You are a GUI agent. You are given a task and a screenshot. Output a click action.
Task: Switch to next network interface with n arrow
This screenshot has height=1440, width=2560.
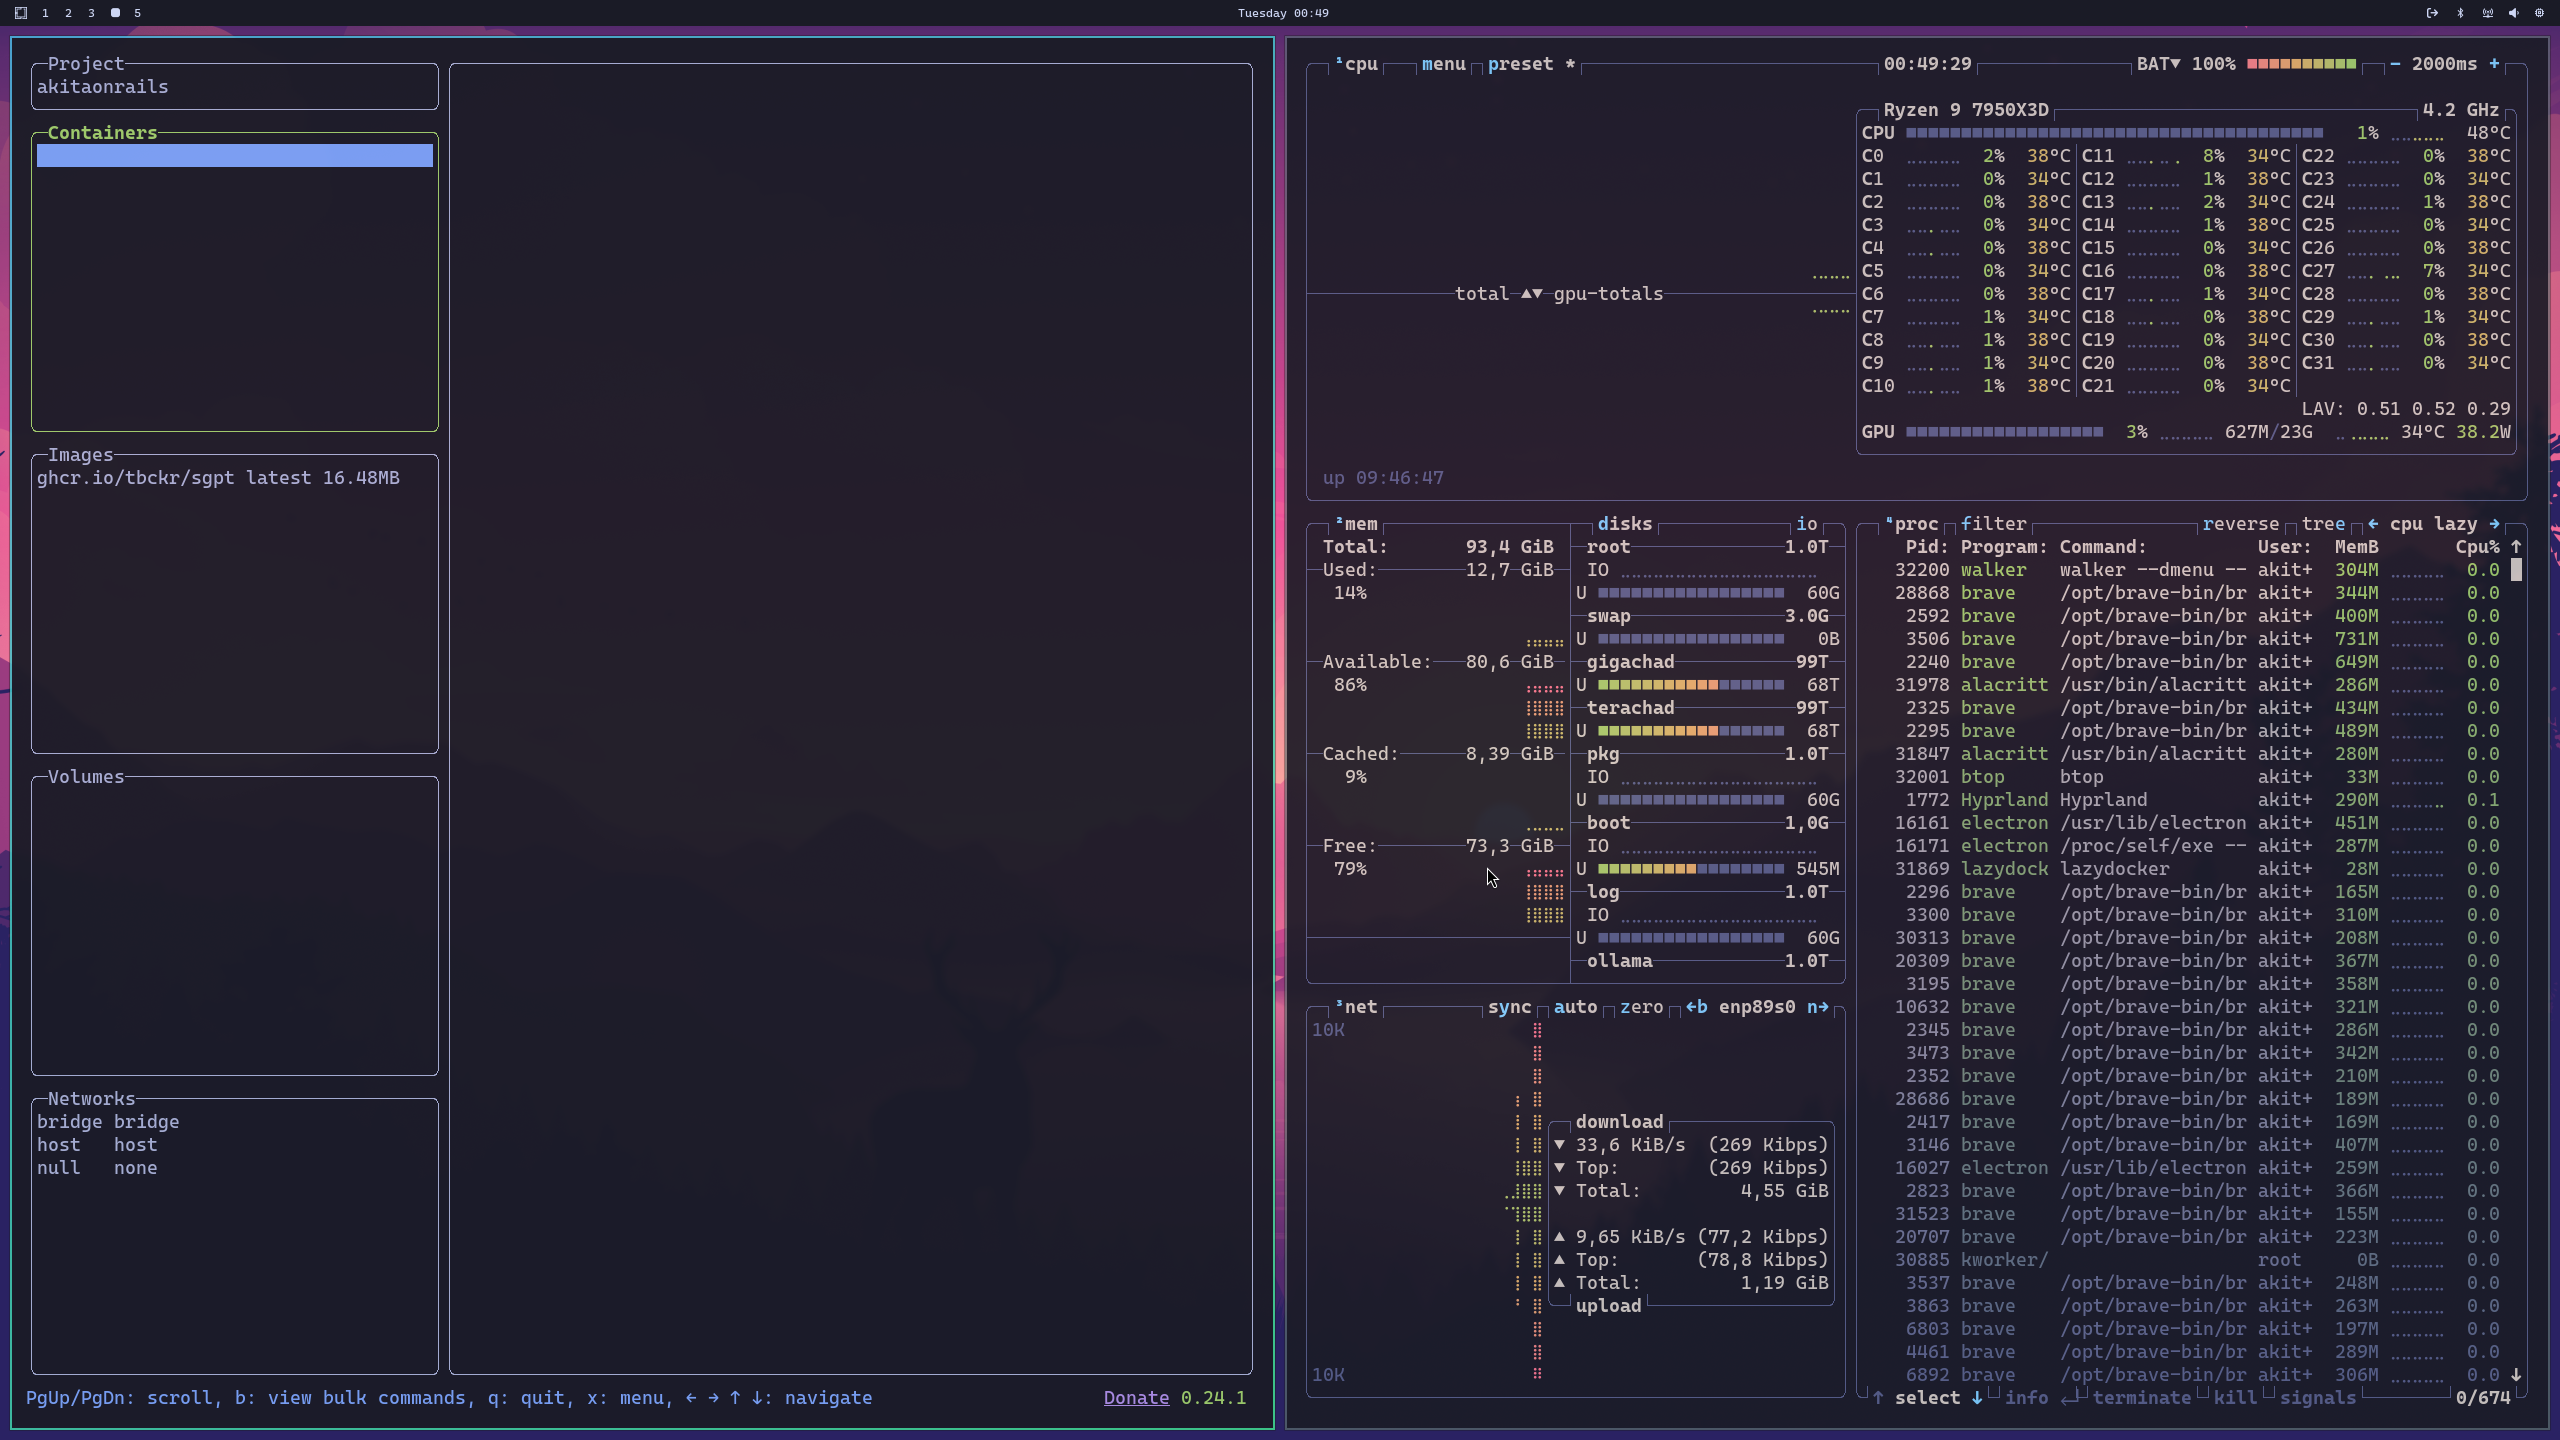(1817, 1007)
